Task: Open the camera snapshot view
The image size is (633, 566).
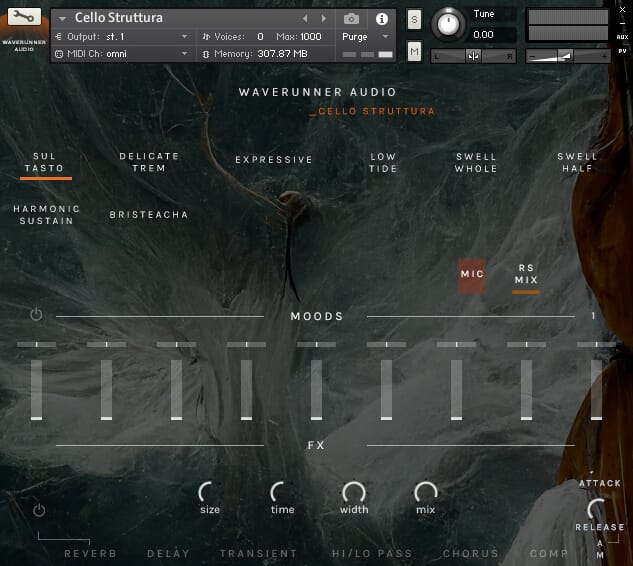Action: (x=351, y=19)
